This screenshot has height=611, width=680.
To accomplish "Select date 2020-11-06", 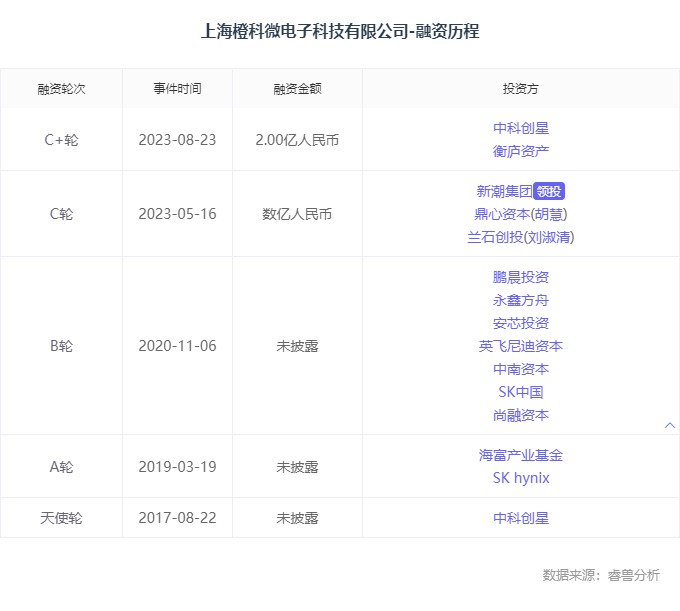I will point(177,346).
